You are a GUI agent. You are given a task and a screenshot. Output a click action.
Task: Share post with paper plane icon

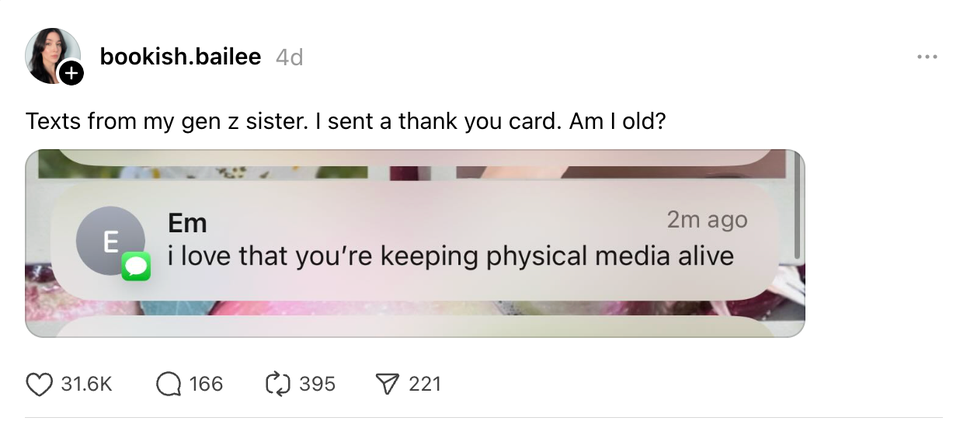(386, 384)
